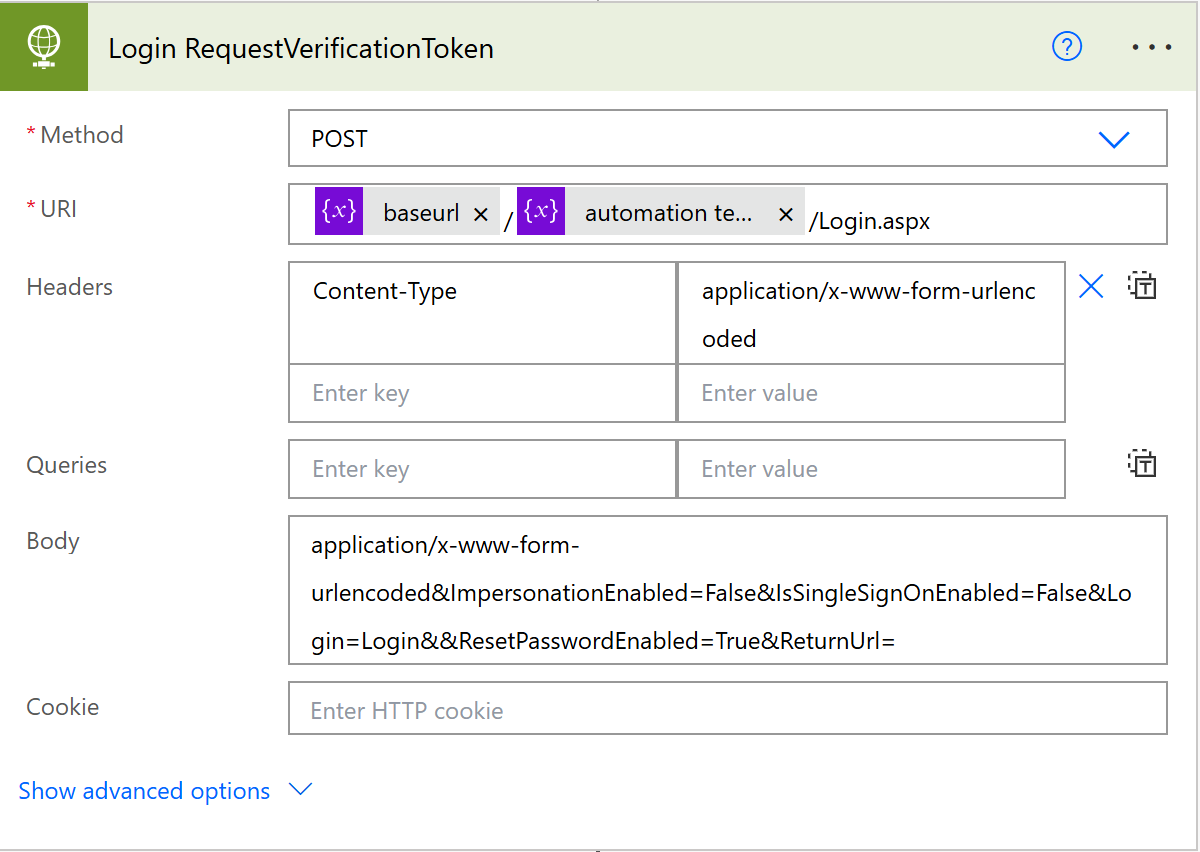Click the Queries Enter key field
This screenshot has height=852, width=1200.
coord(482,469)
